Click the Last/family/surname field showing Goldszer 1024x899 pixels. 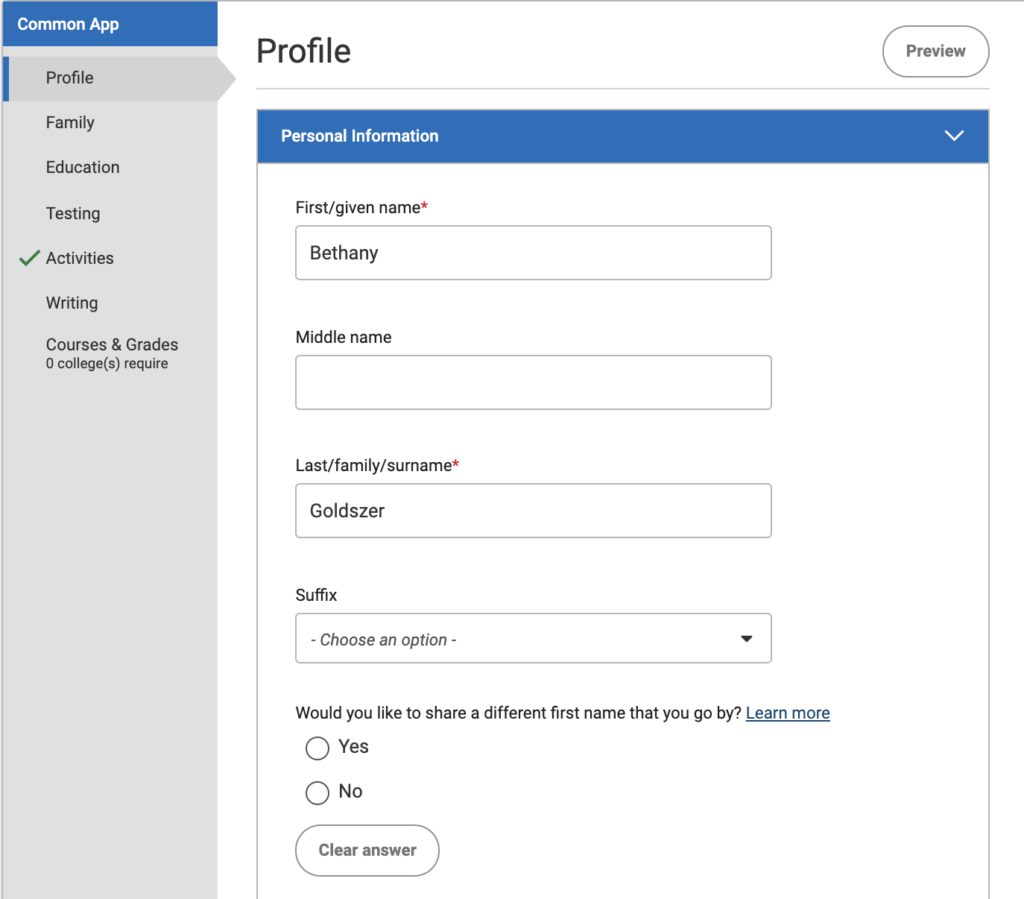click(533, 510)
